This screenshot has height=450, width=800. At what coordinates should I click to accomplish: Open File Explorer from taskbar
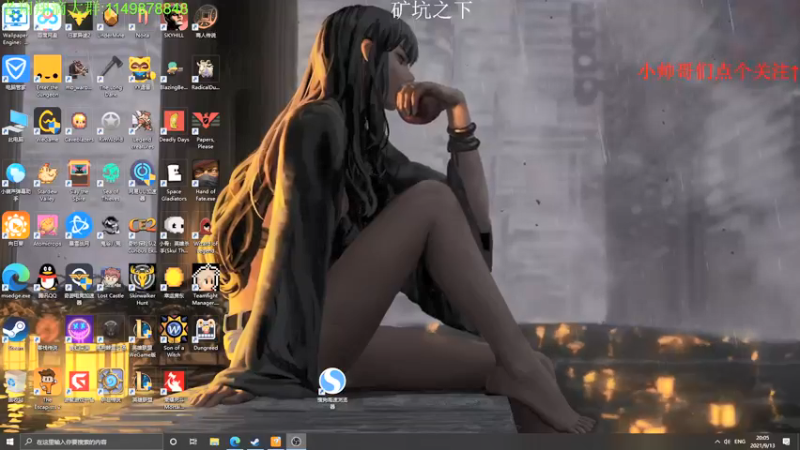click(x=214, y=441)
